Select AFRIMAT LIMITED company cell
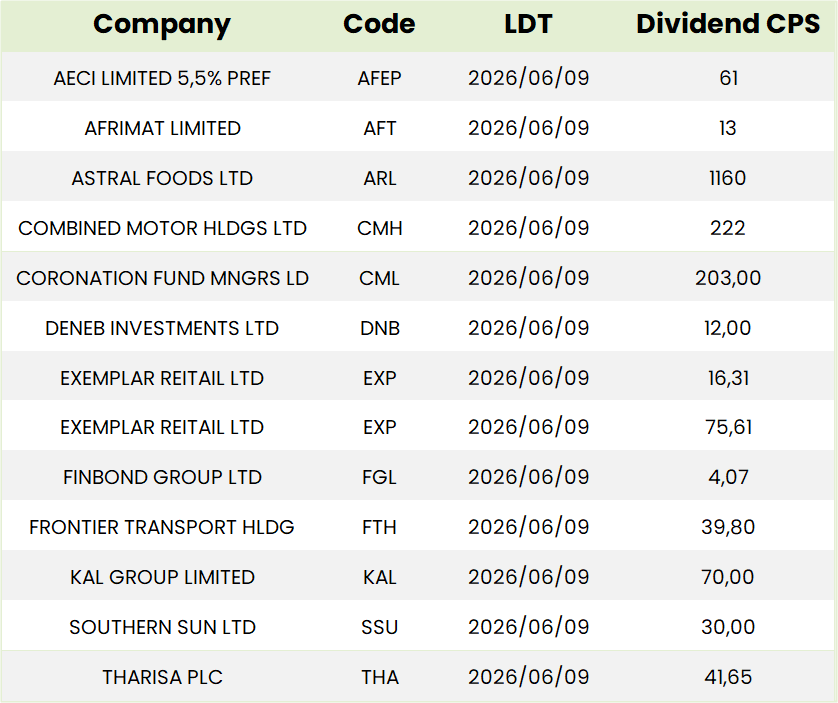Screen dimensions: 838x703 [162, 128]
